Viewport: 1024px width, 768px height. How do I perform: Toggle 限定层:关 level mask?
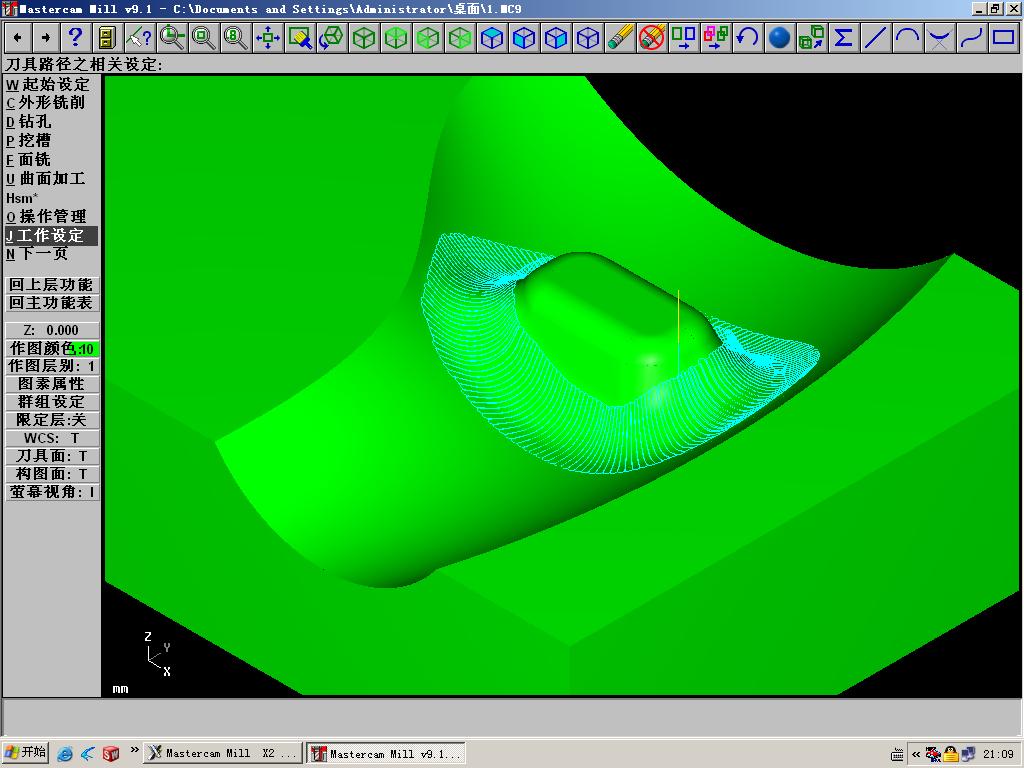click(52, 420)
